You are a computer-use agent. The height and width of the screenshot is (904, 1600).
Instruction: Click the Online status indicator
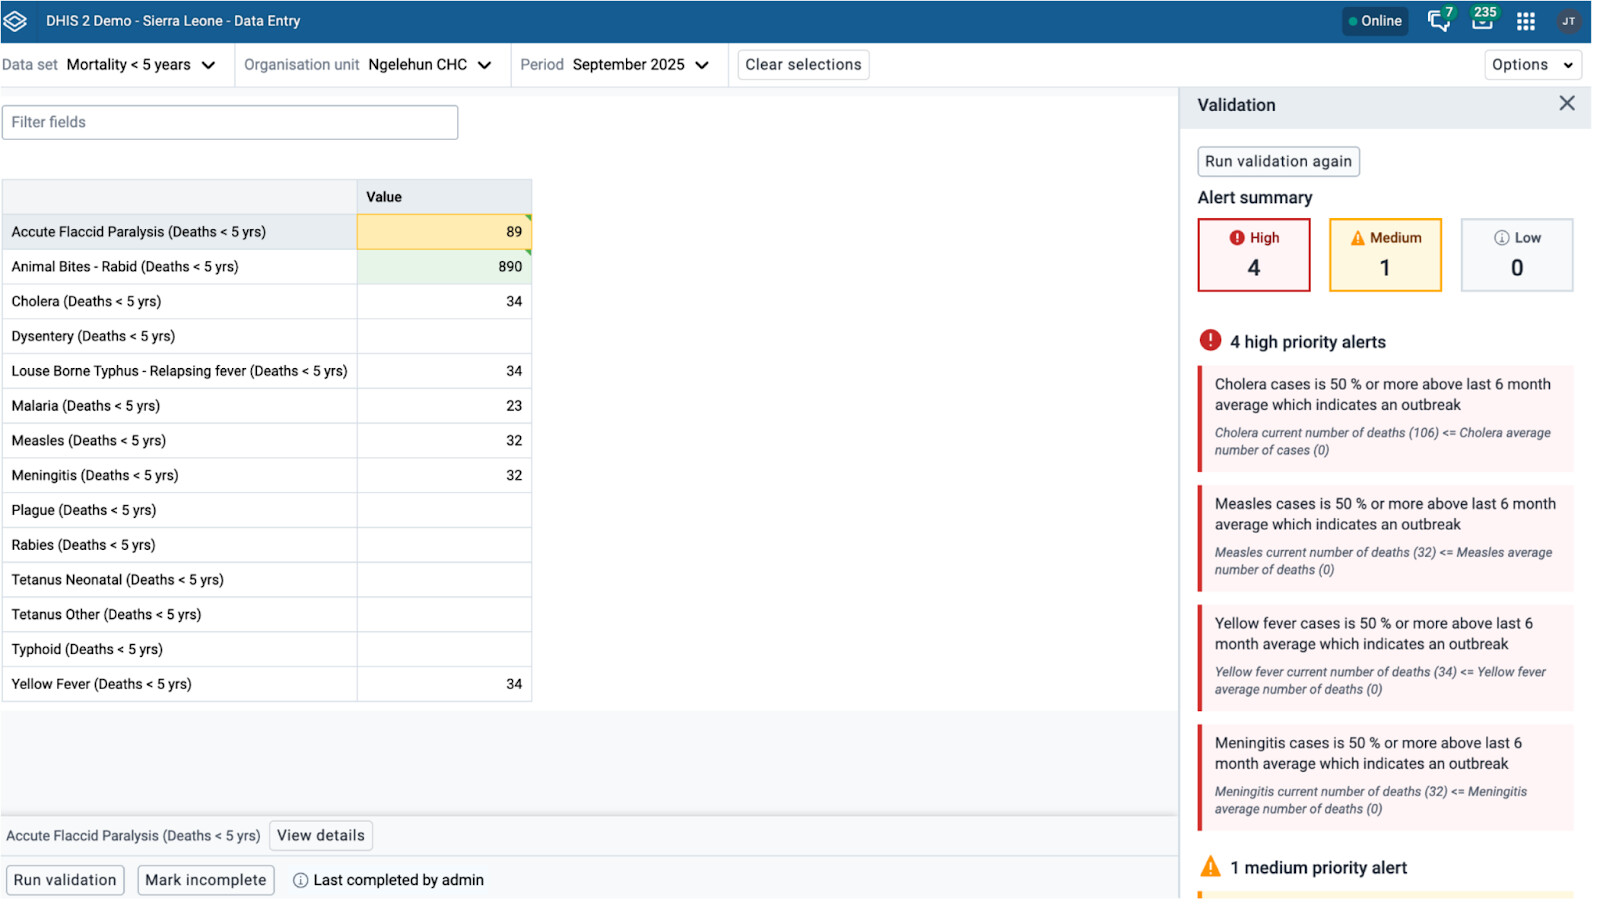1375,21
